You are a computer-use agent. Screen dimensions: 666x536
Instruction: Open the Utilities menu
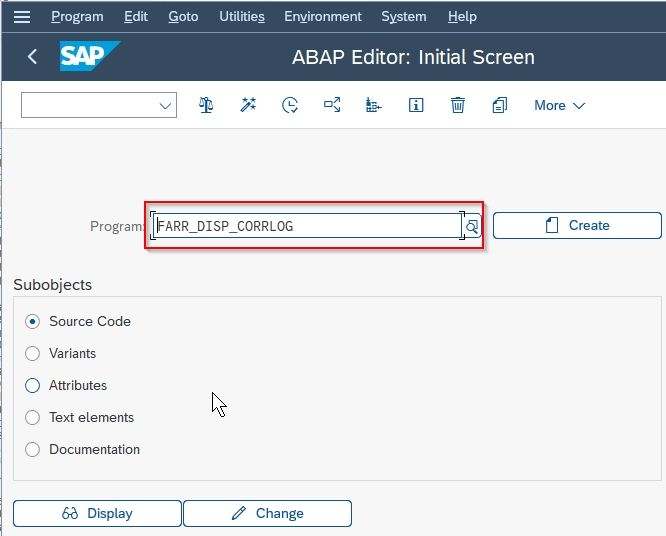coord(242,17)
